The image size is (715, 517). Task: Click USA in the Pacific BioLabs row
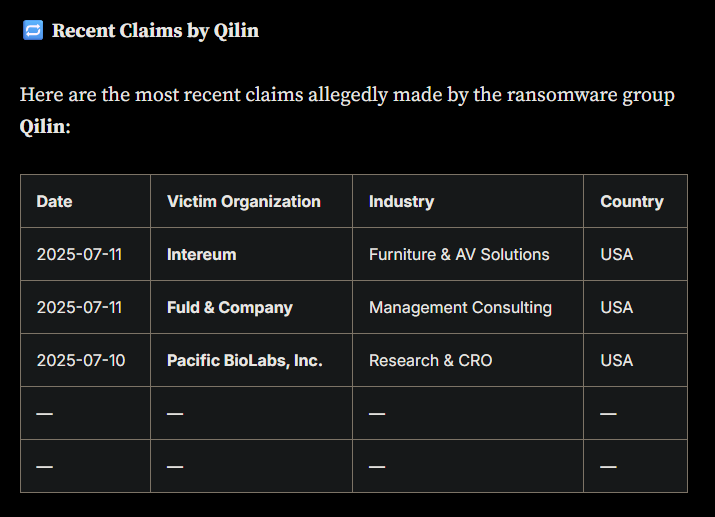(x=617, y=361)
